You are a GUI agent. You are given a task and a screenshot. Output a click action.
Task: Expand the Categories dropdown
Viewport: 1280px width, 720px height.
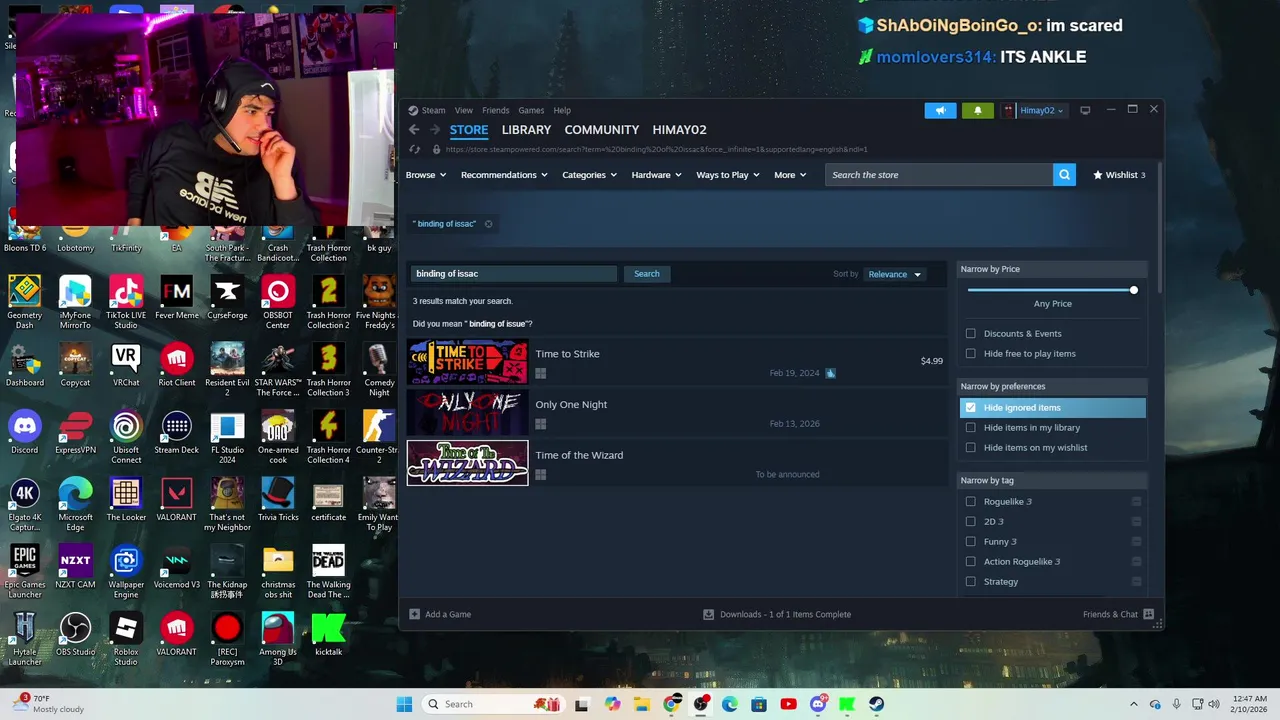[589, 175]
